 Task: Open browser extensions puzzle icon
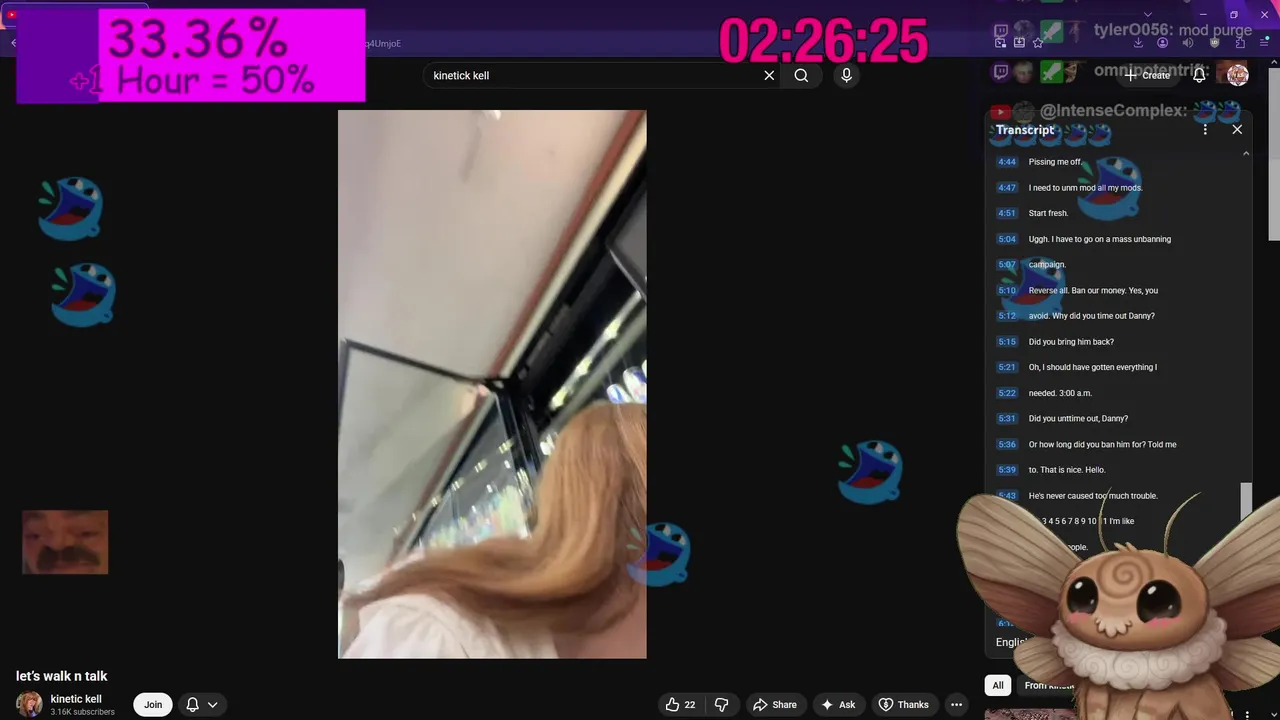1239,43
